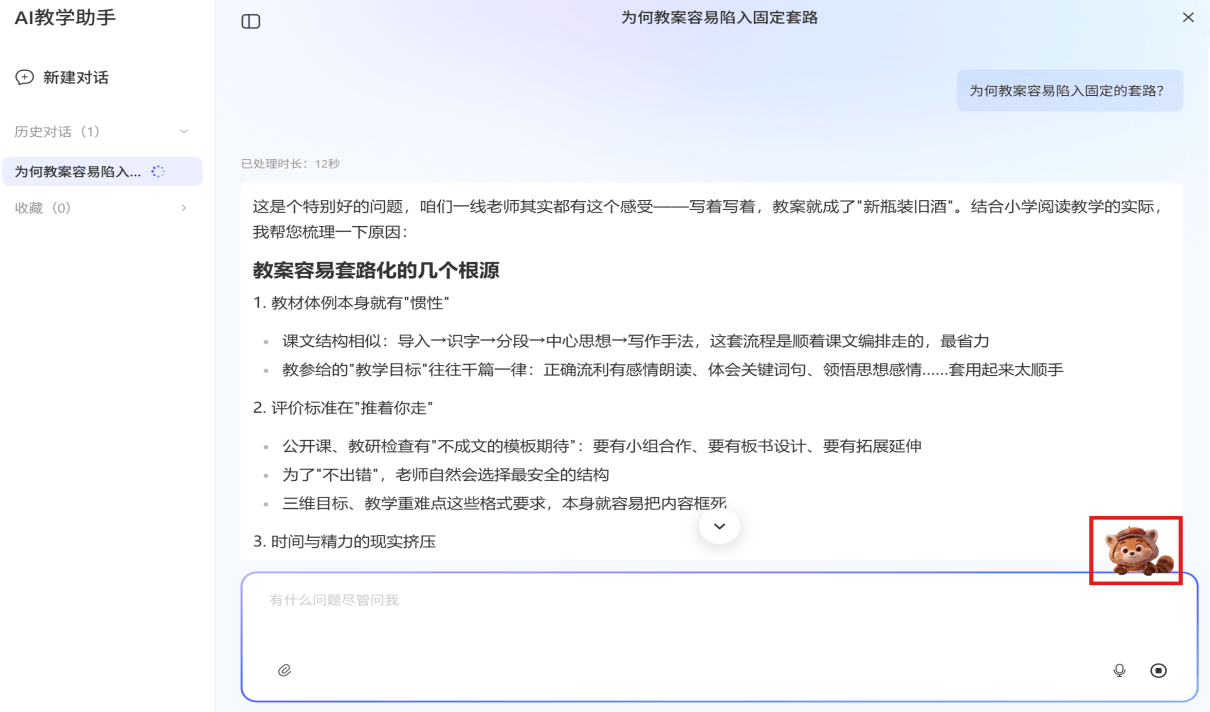Click the 收藏 (0) label
This screenshot has width=1210, height=712.
[43, 208]
